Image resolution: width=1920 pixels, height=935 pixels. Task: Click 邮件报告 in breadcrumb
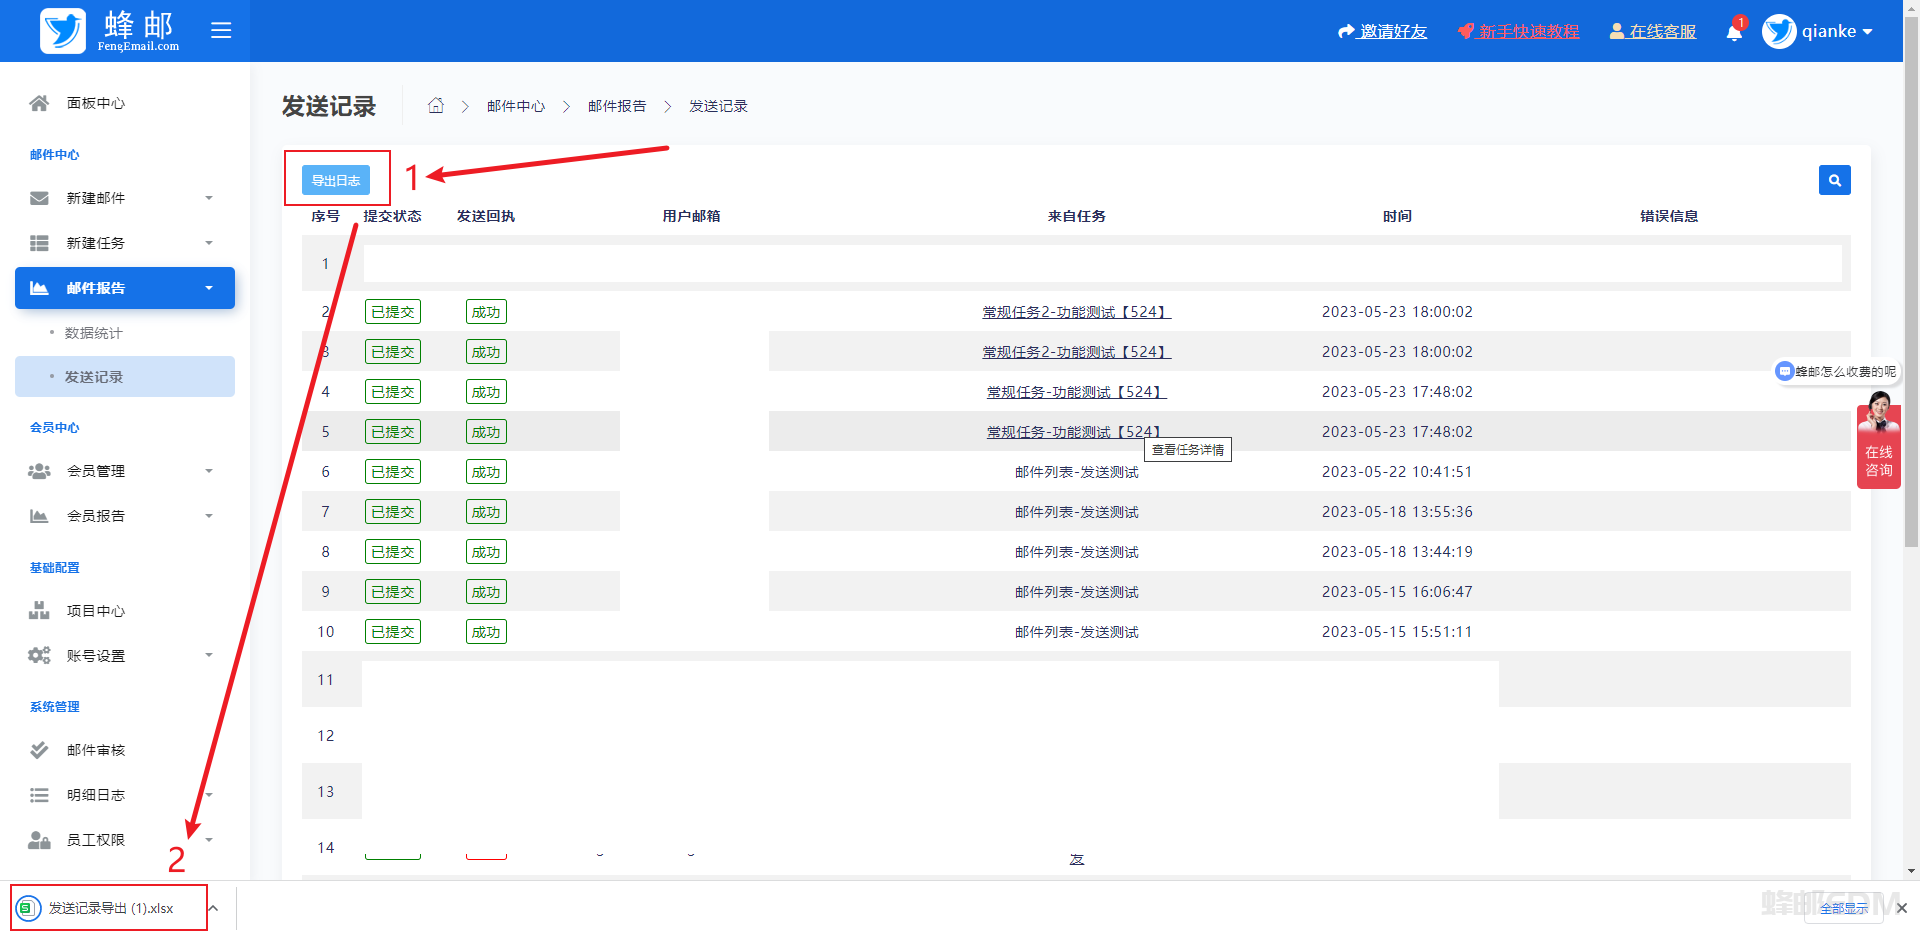tap(617, 106)
